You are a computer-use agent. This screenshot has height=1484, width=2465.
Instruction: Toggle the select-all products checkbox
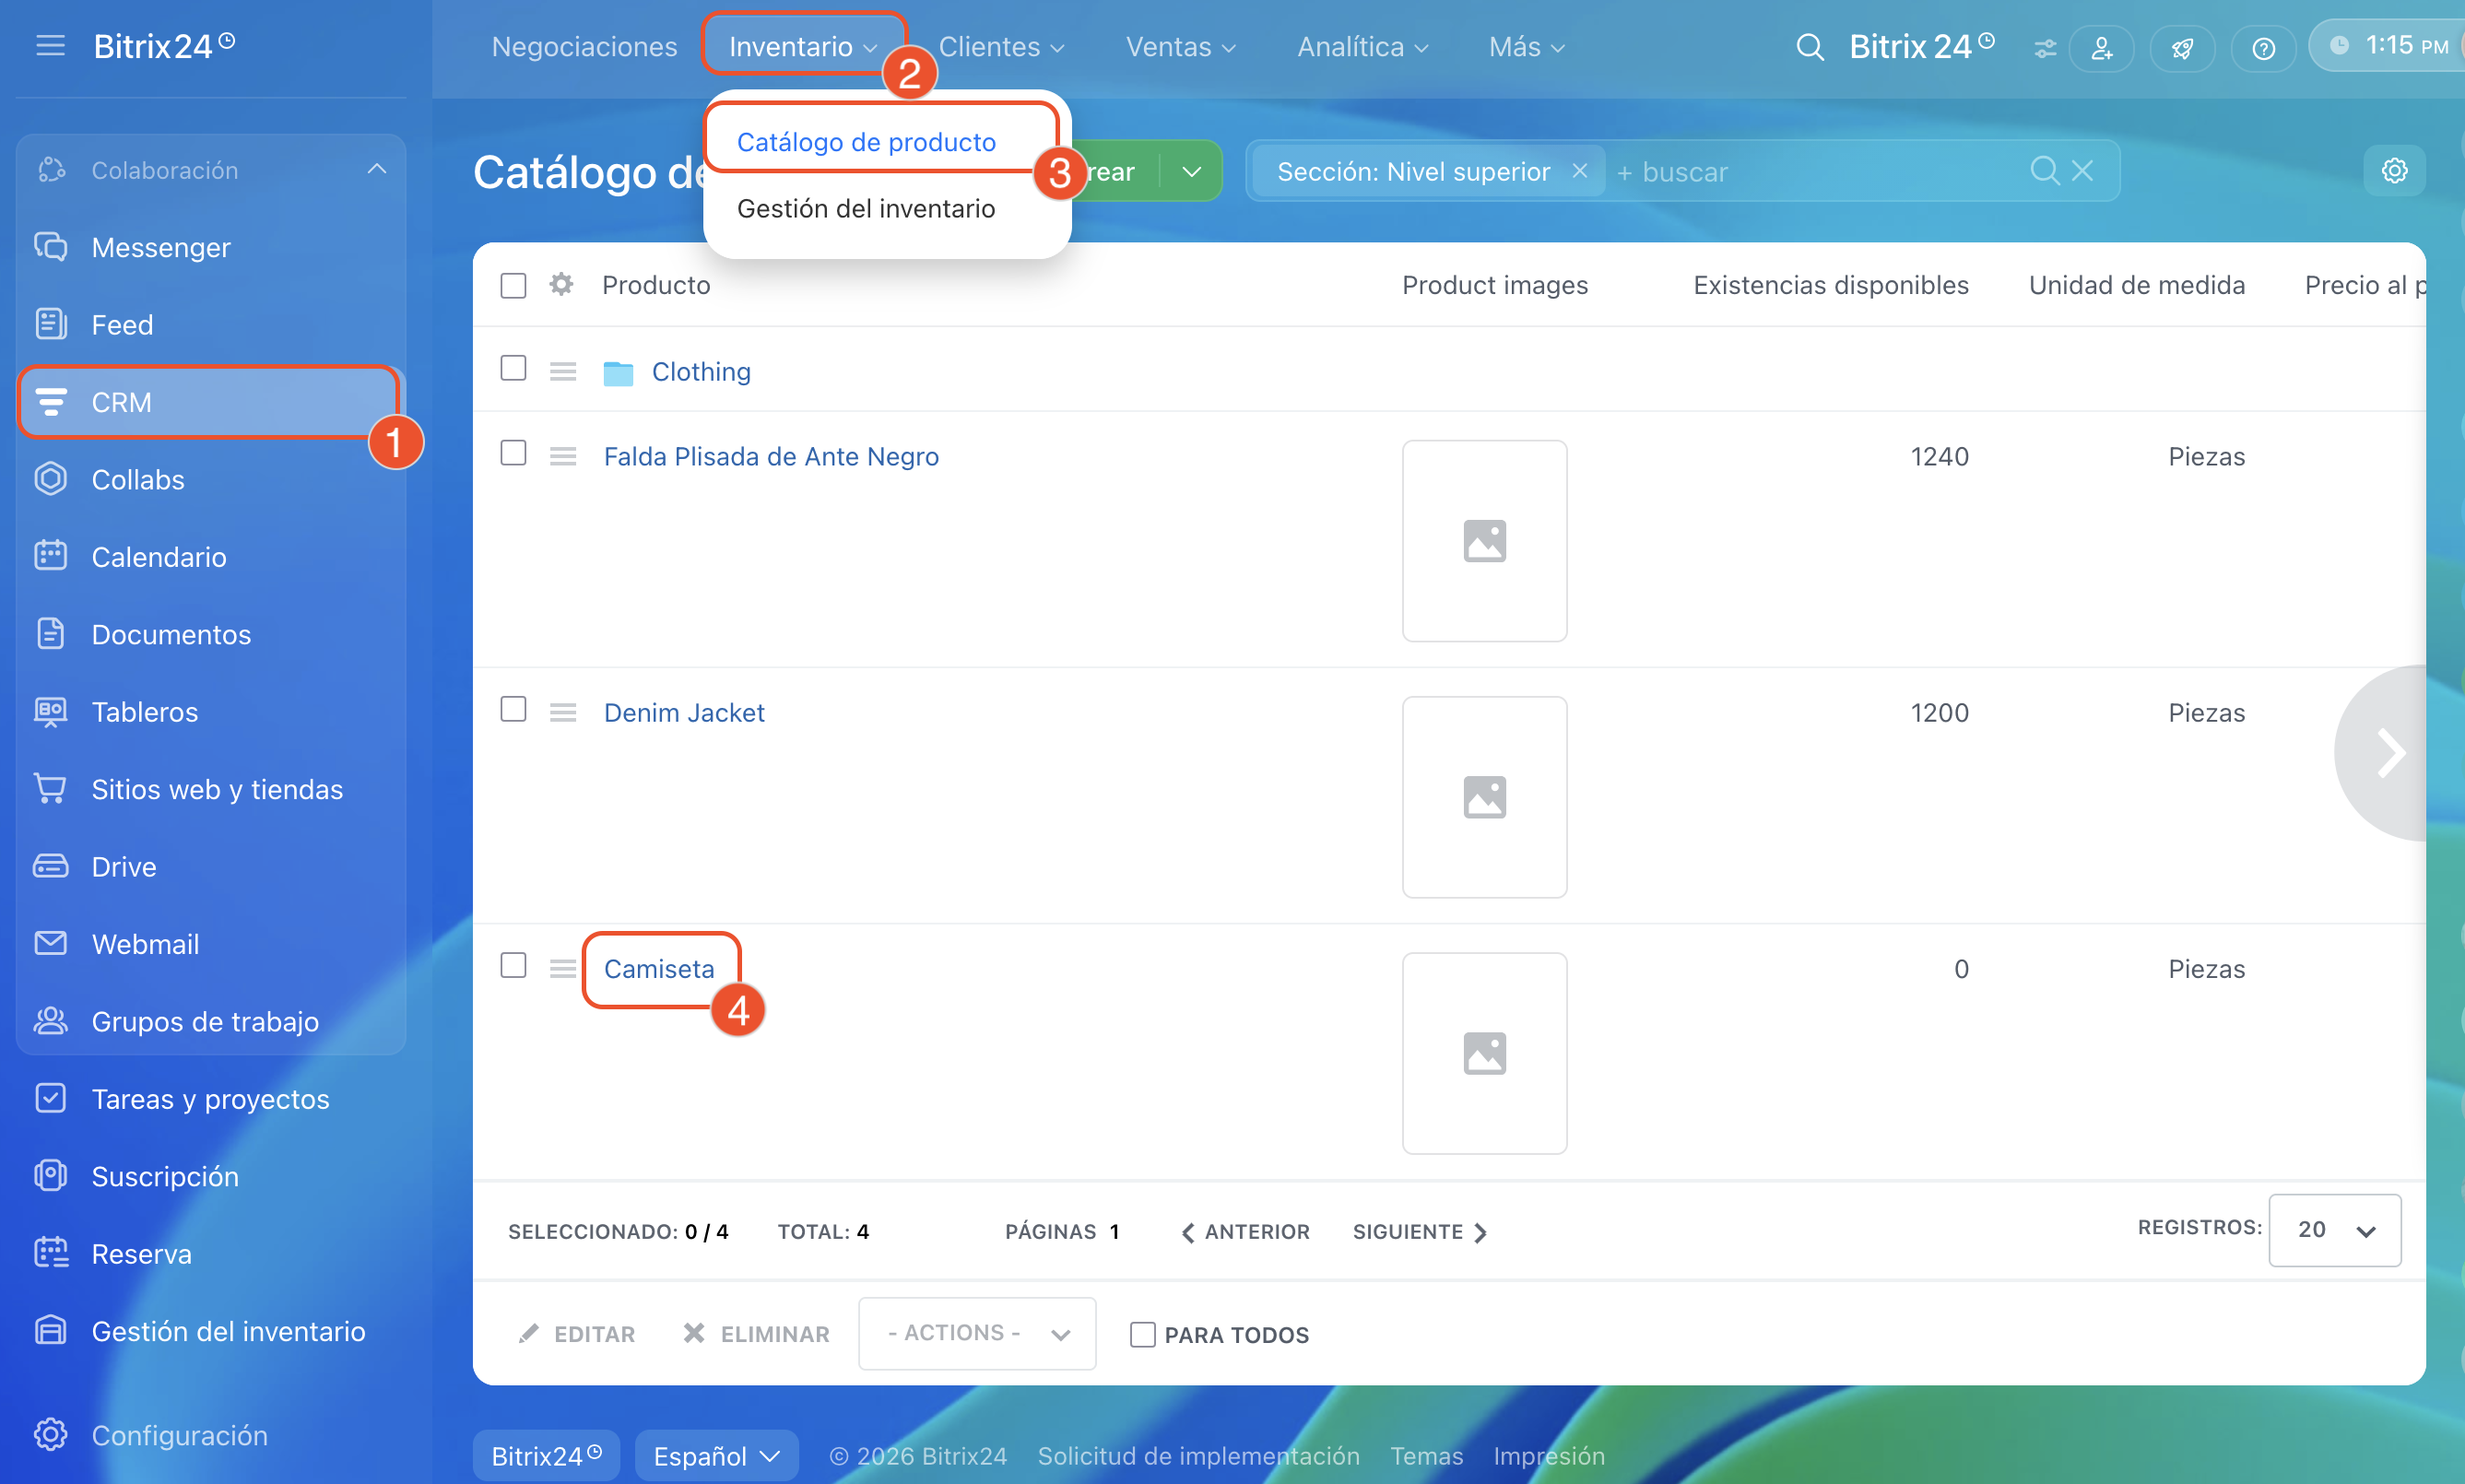(x=514, y=286)
